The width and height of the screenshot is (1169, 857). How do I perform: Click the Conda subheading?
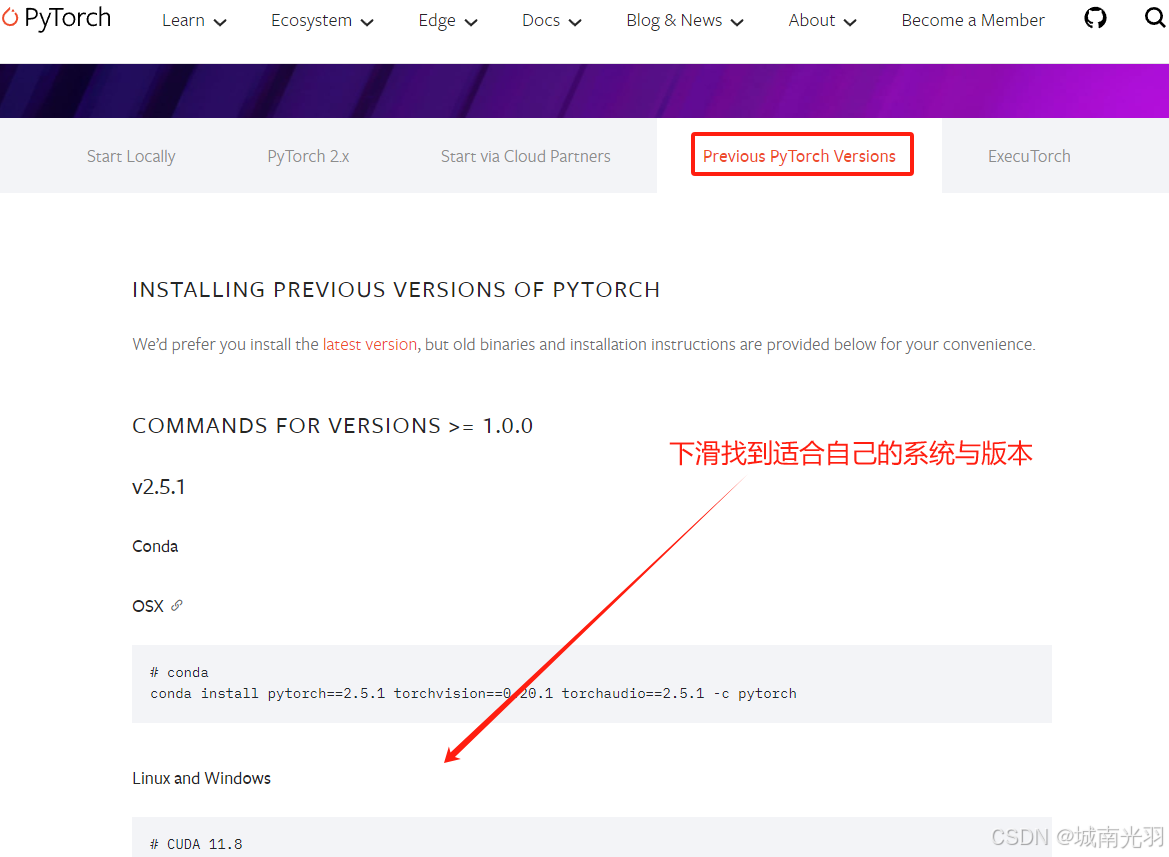point(155,546)
